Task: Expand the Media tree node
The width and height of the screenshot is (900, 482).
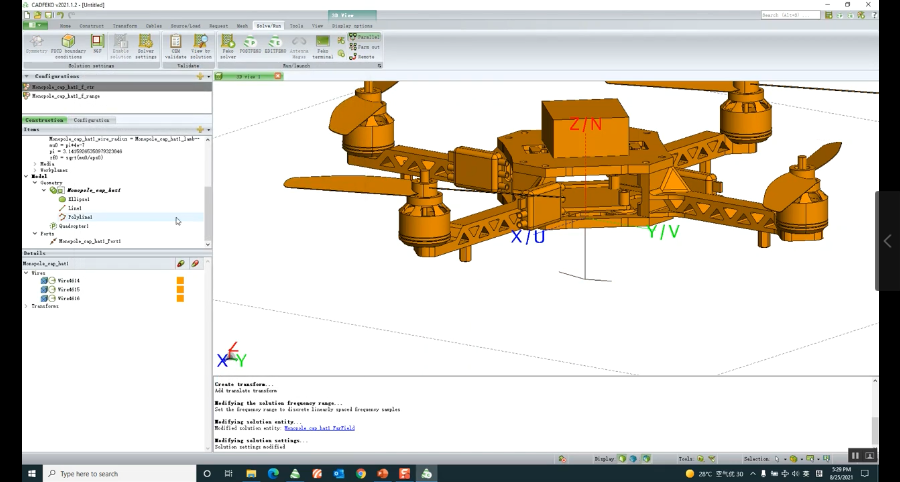Action: tap(35, 164)
